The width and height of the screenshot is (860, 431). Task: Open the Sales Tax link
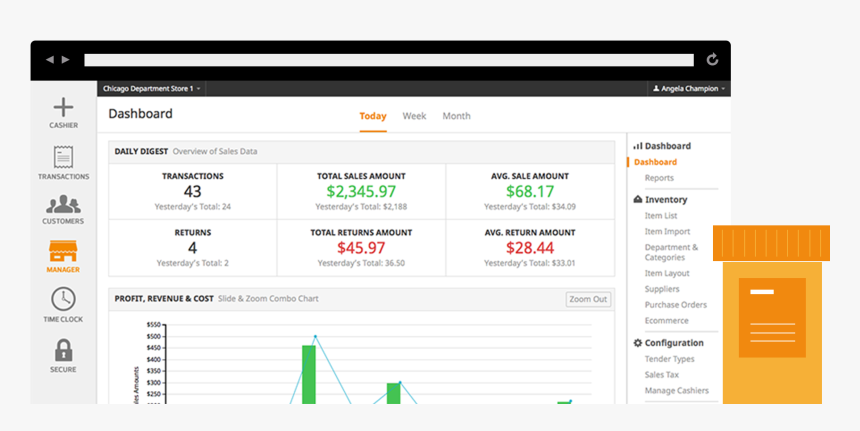point(661,375)
